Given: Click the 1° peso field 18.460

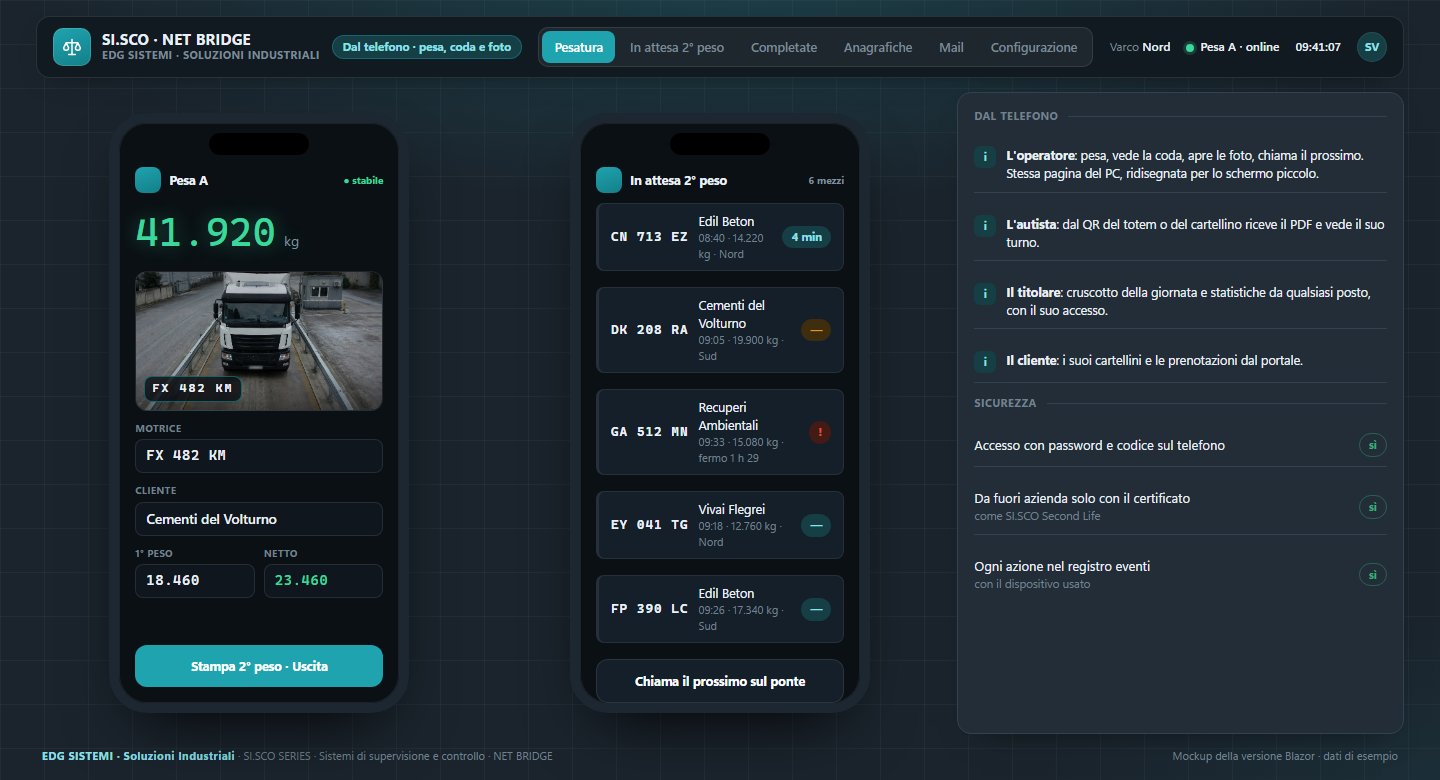Looking at the screenshot, I should (x=195, y=580).
